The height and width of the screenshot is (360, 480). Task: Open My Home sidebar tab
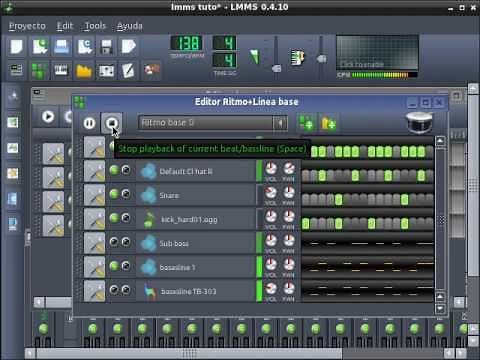(x=13, y=199)
